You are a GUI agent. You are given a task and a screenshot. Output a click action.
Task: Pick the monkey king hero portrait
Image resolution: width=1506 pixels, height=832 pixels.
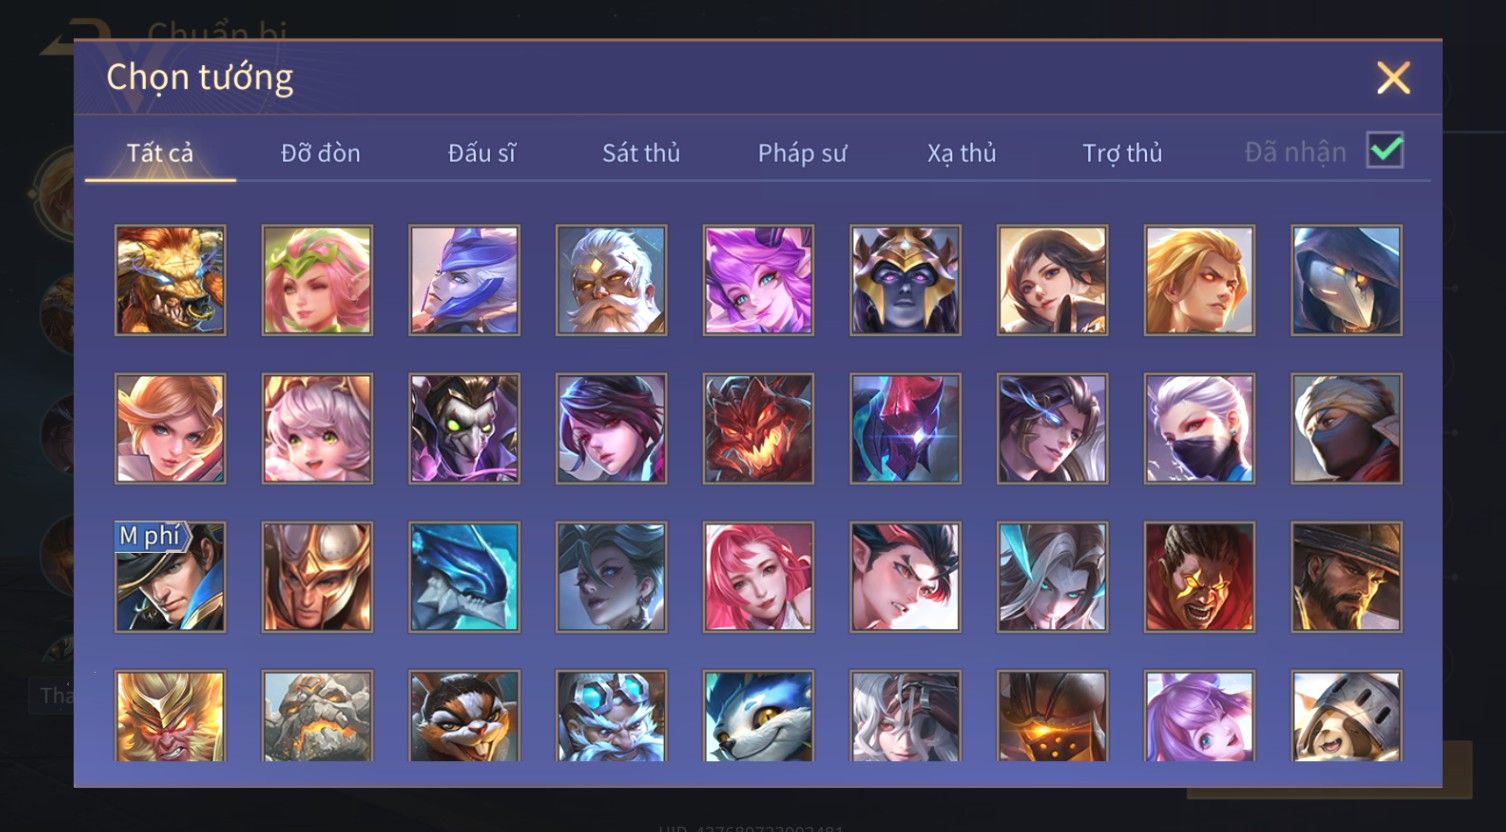click(x=170, y=716)
